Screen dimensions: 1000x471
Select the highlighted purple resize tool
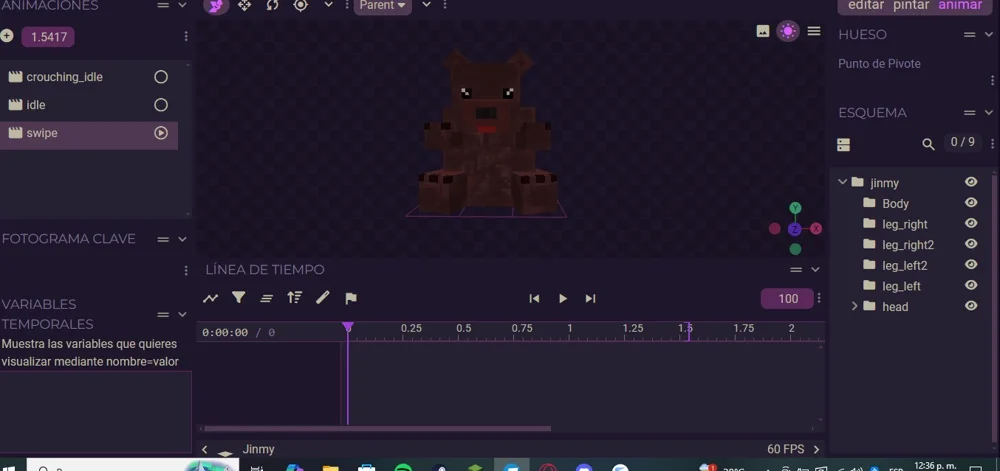[216, 6]
